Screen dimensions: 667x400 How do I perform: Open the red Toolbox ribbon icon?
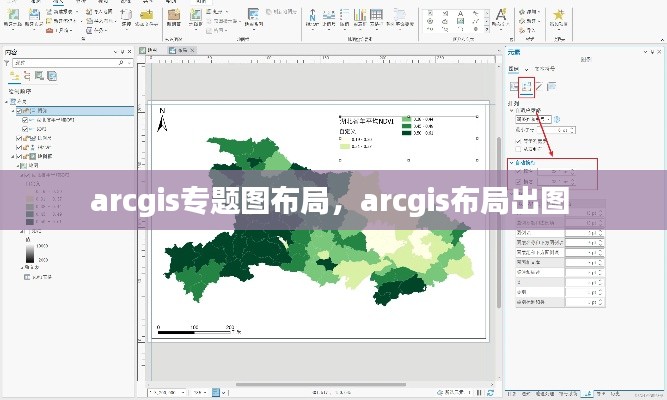coord(50,30)
